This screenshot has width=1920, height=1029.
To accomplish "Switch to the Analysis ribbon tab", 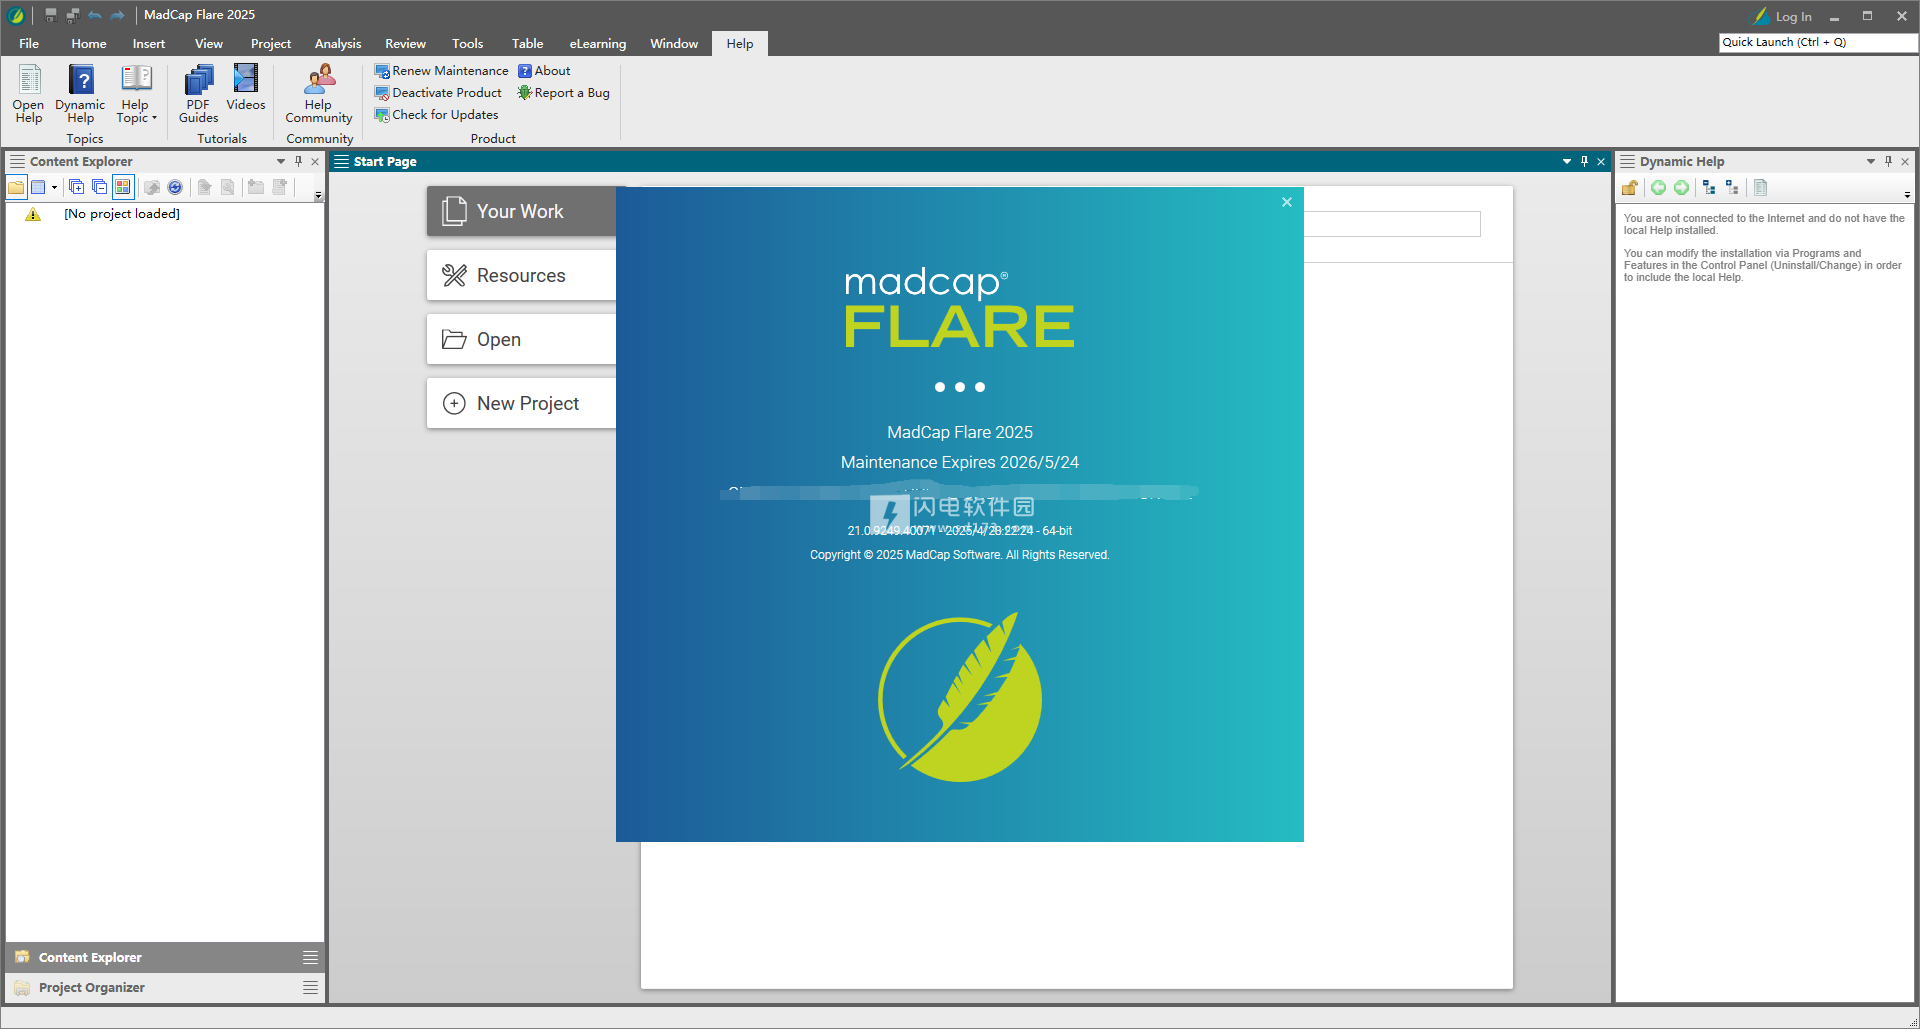I will 338,44.
